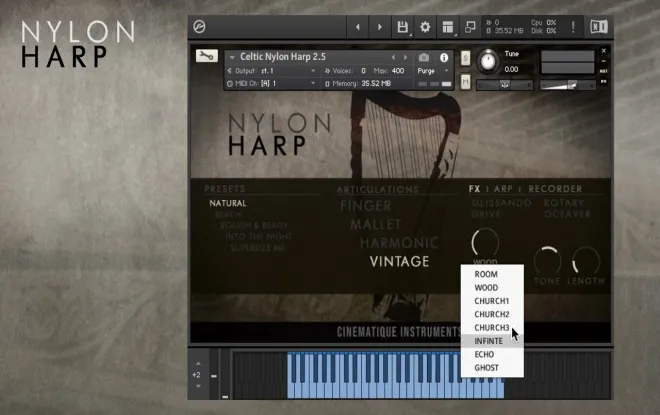Click the pan slider under Tune
This screenshot has height=415, width=660.
505,85
